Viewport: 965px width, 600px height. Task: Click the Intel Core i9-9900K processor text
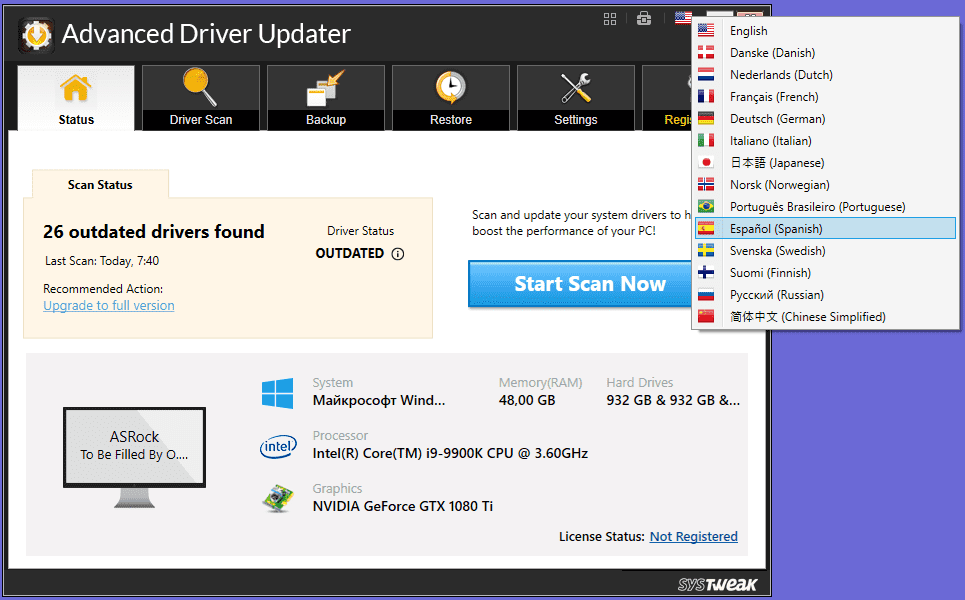450,454
